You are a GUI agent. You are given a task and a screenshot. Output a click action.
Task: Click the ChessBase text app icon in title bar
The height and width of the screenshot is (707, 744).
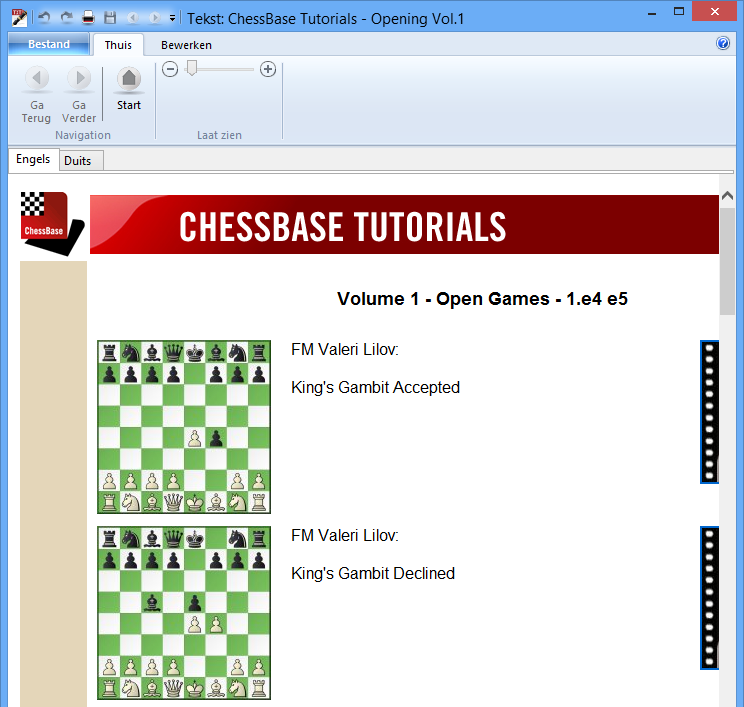[x=19, y=18]
